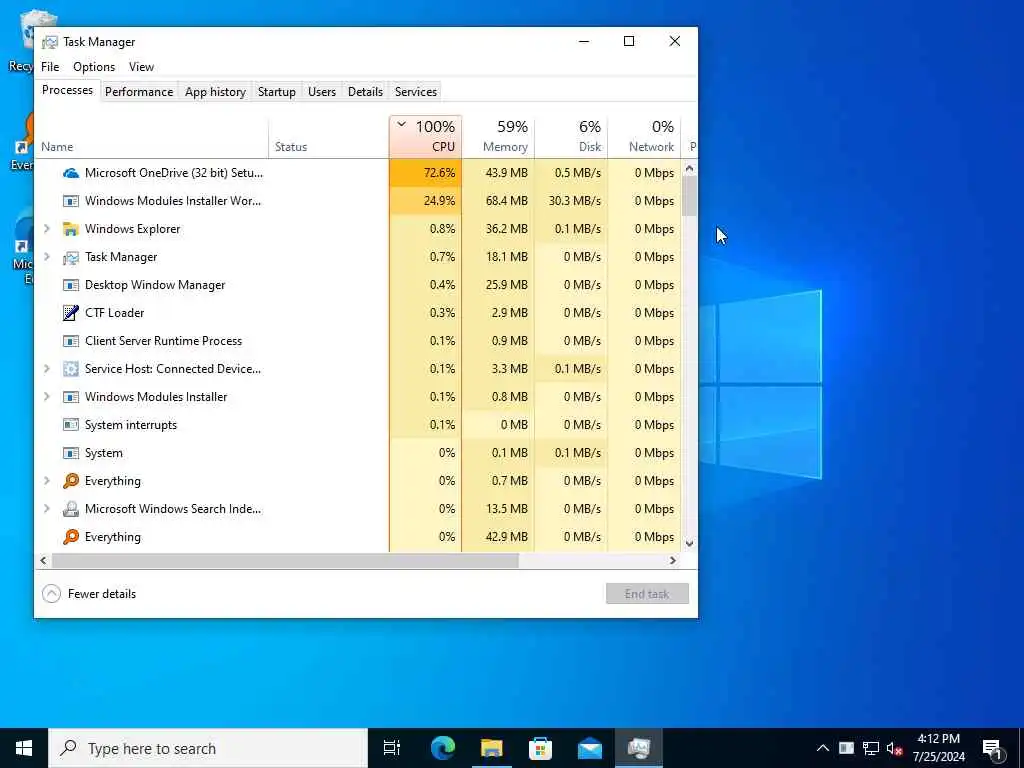Screen dimensions: 1024x768
Task: Switch to the App history tab
Action: point(215,91)
